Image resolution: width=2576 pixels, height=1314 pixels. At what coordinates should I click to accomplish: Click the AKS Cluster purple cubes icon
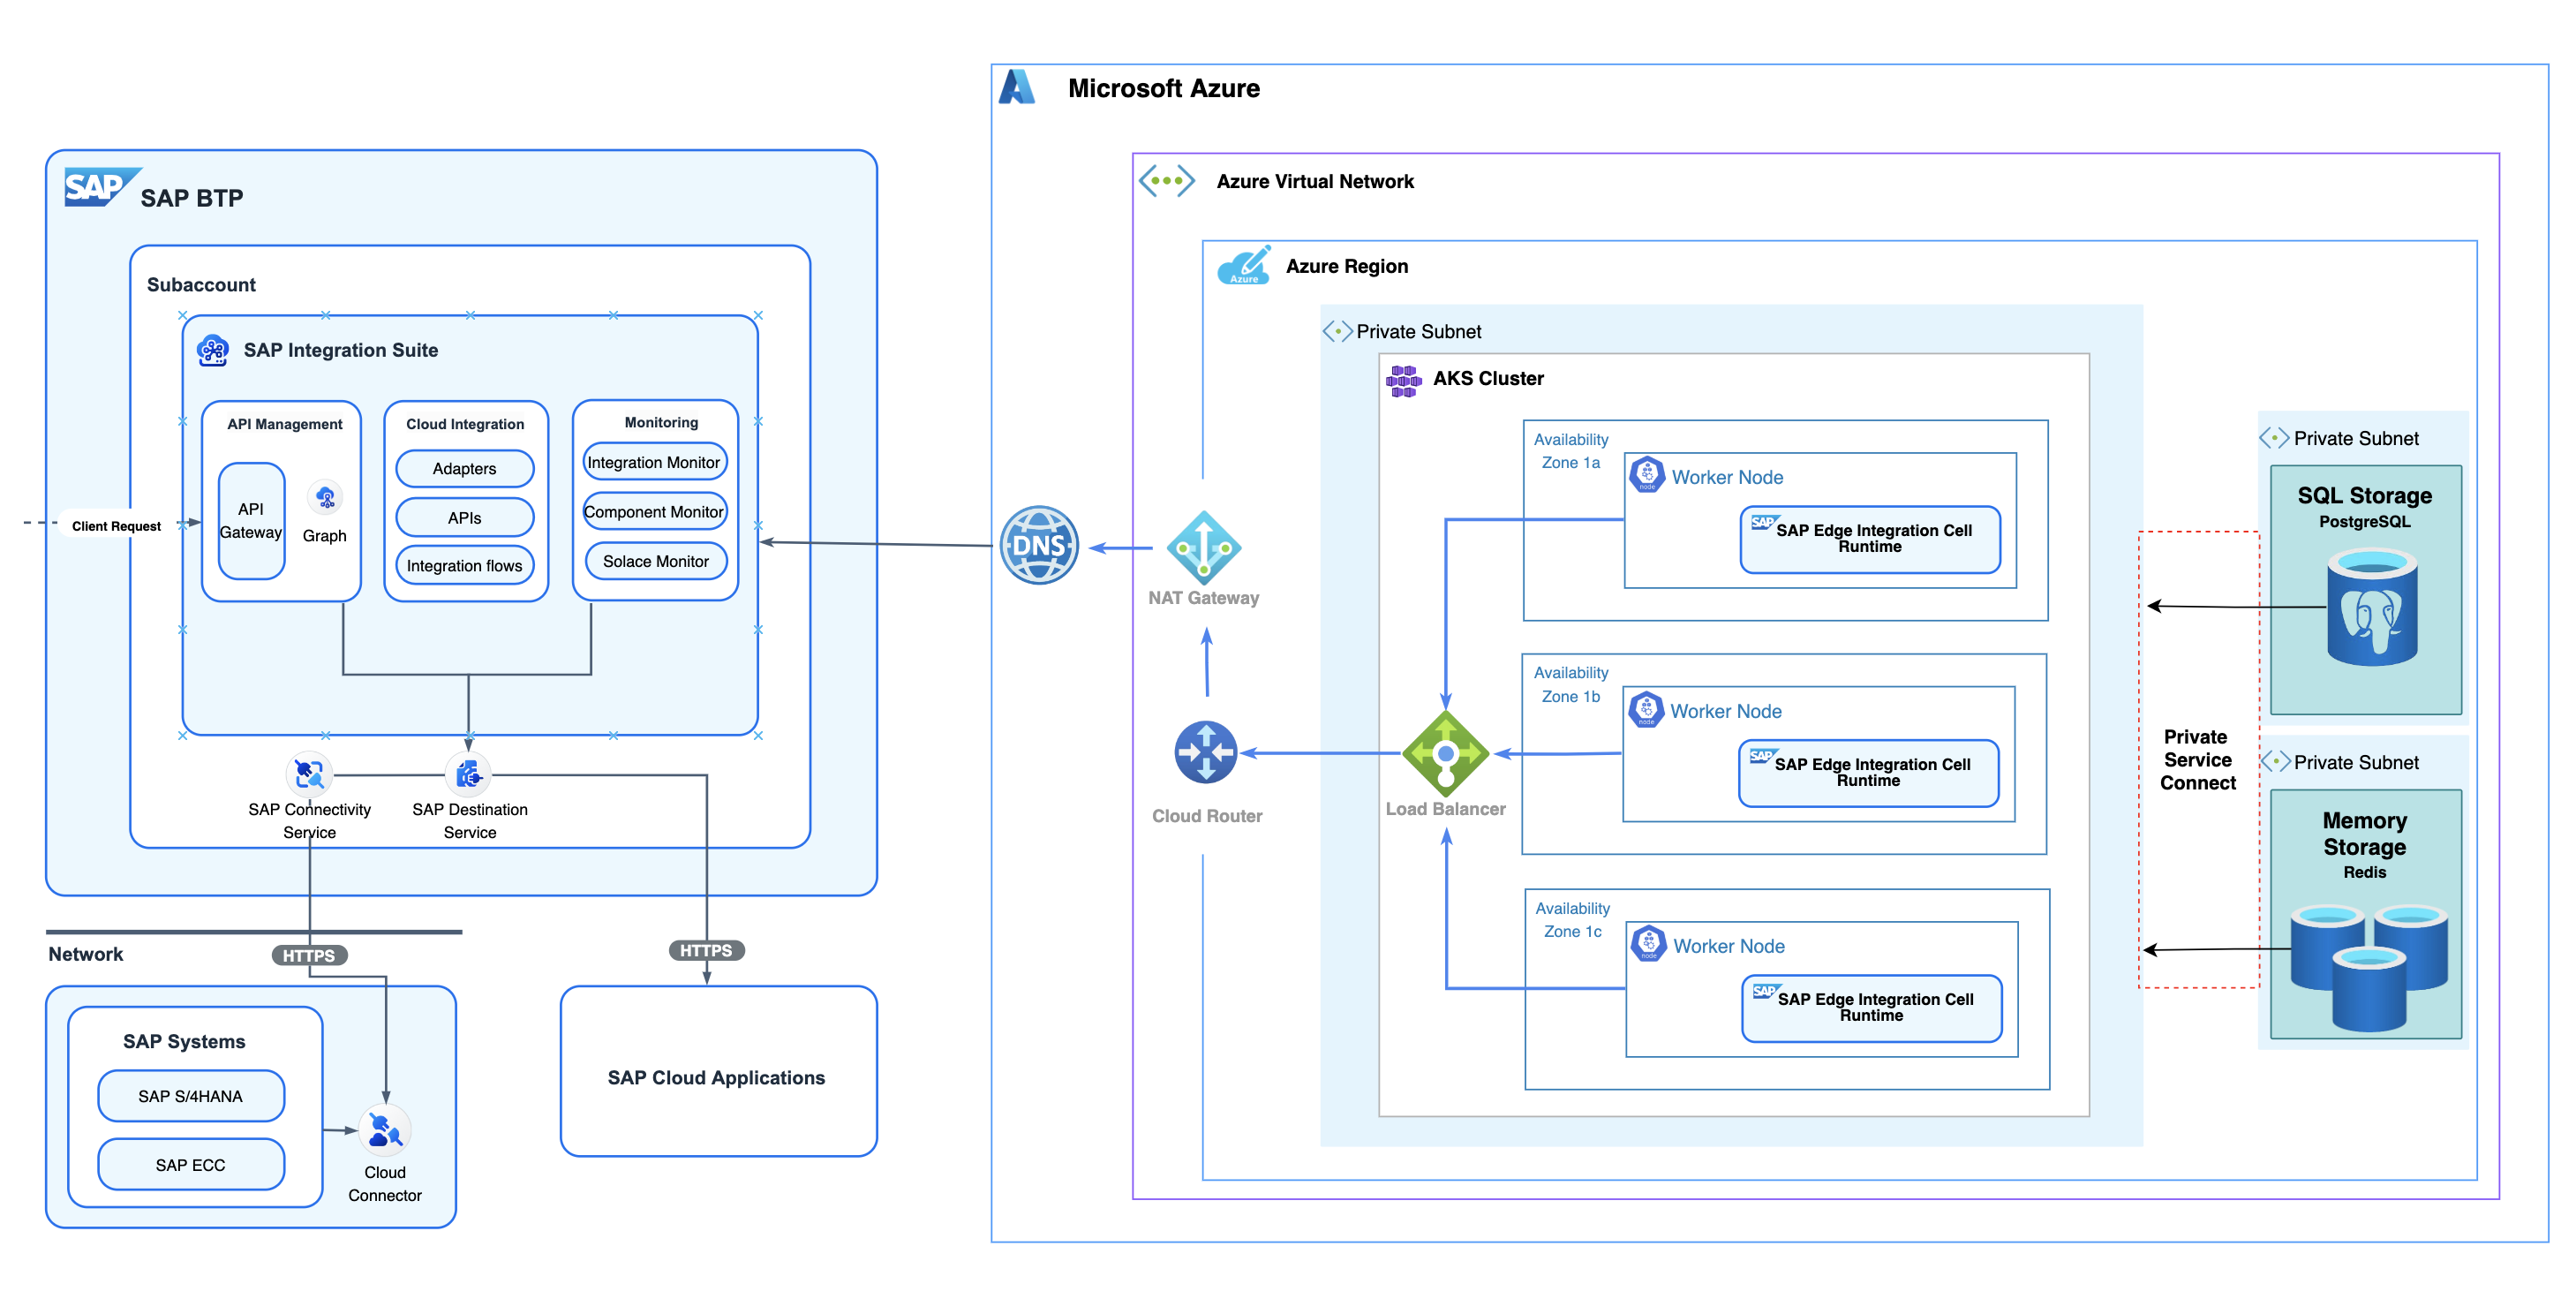[1403, 380]
